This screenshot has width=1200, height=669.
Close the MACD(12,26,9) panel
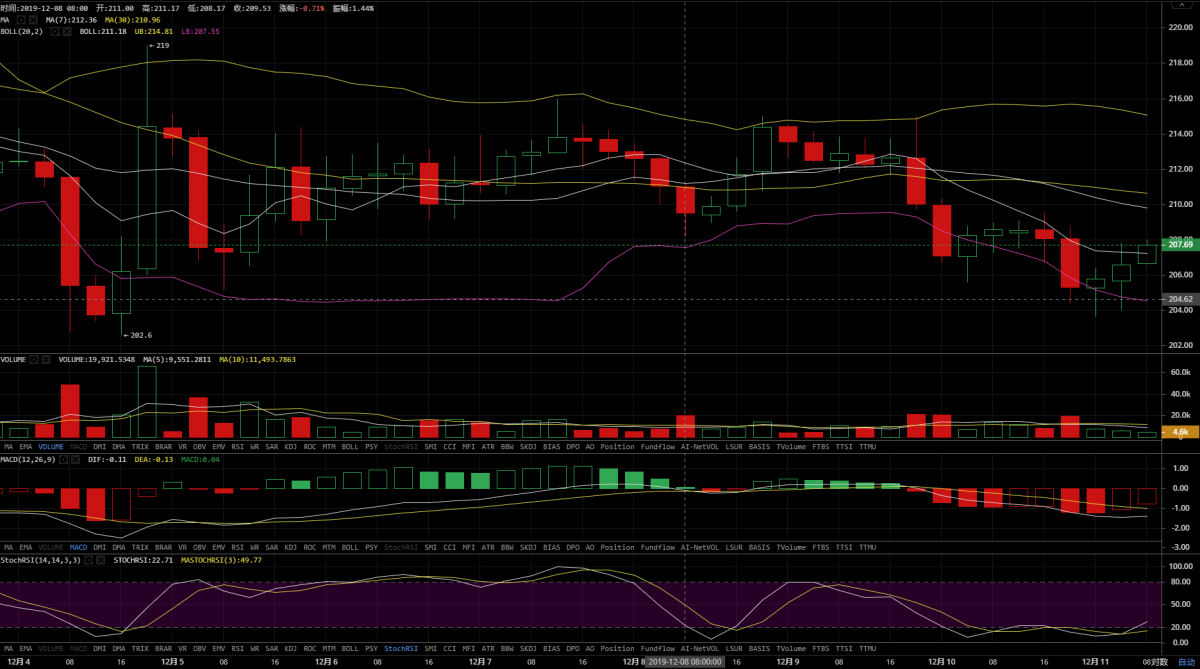click(76, 459)
